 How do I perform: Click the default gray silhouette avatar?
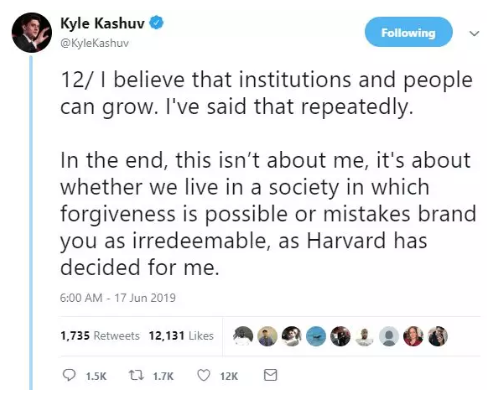coord(389,336)
